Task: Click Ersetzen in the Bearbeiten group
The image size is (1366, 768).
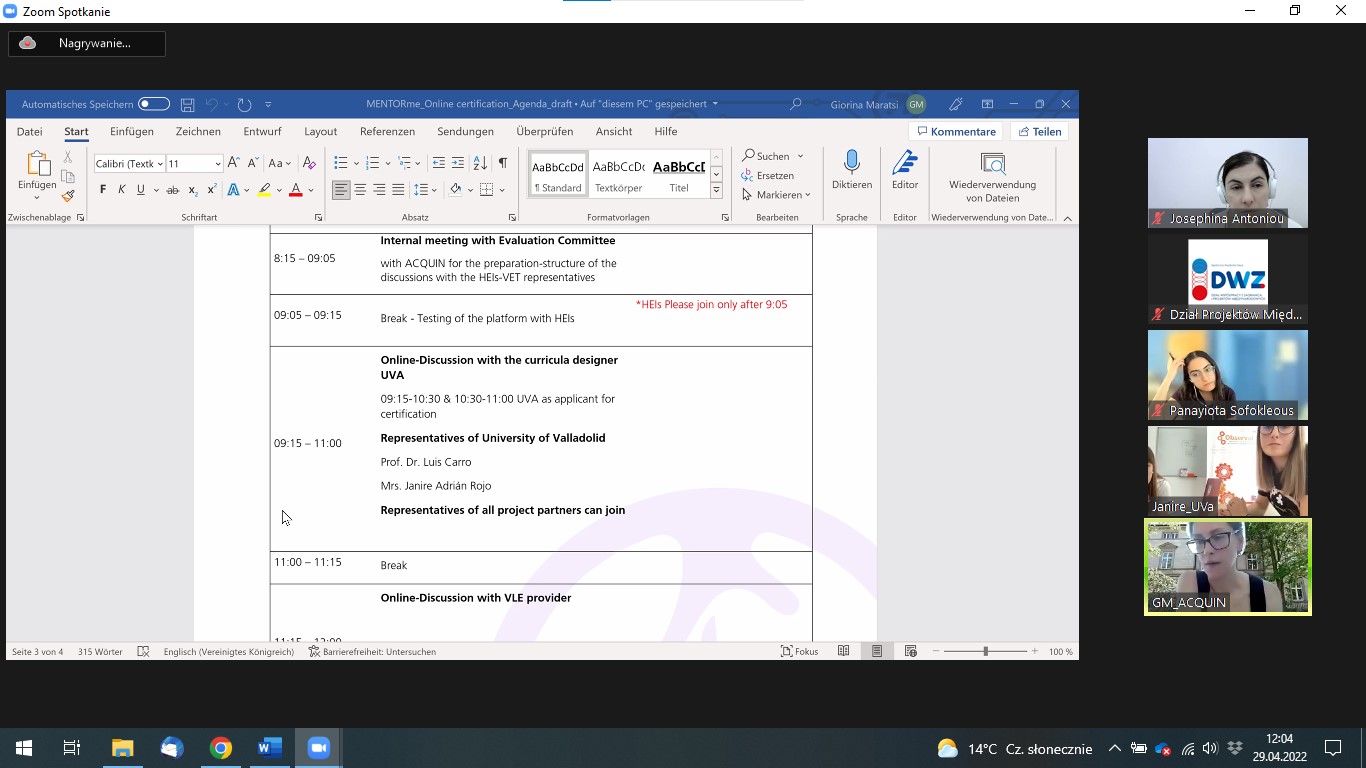Action: [x=768, y=176]
